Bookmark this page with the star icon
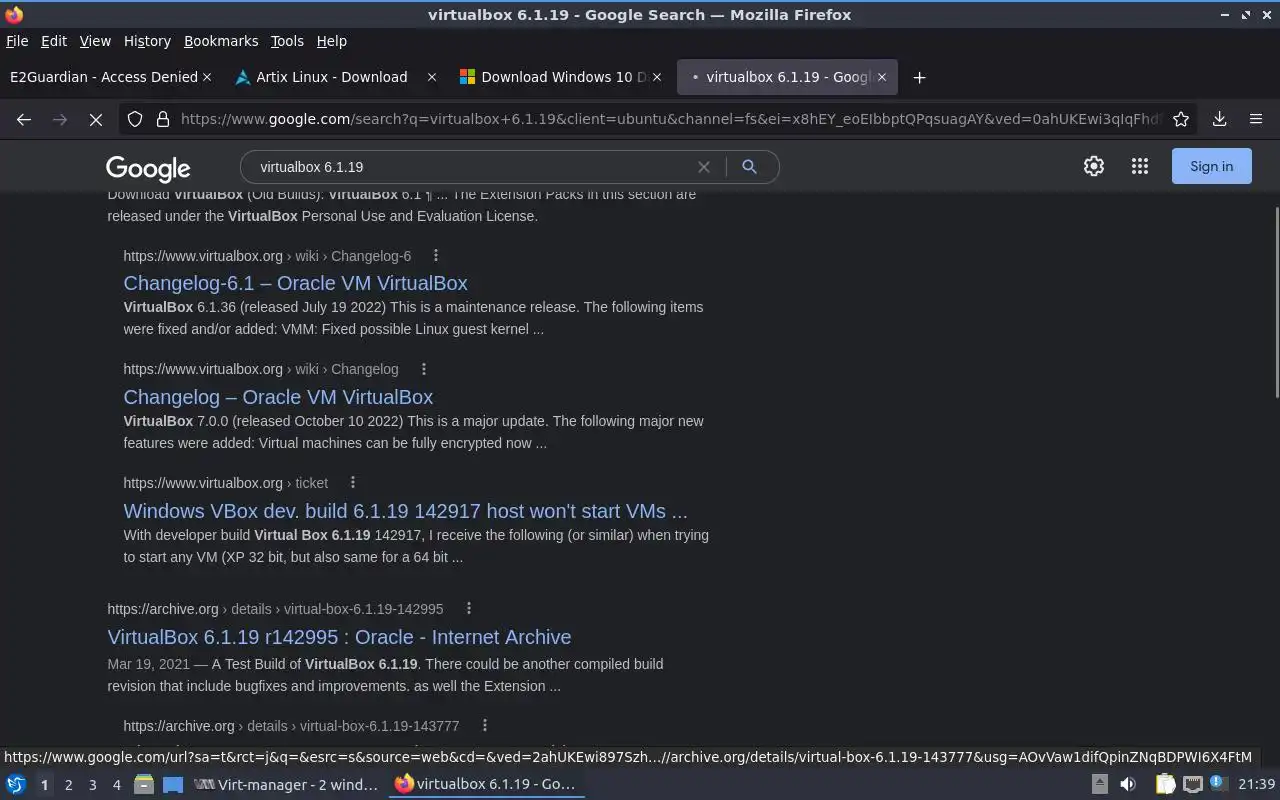Image resolution: width=1280 pixels, height=800 pixels. click(x=1181, y=119)
